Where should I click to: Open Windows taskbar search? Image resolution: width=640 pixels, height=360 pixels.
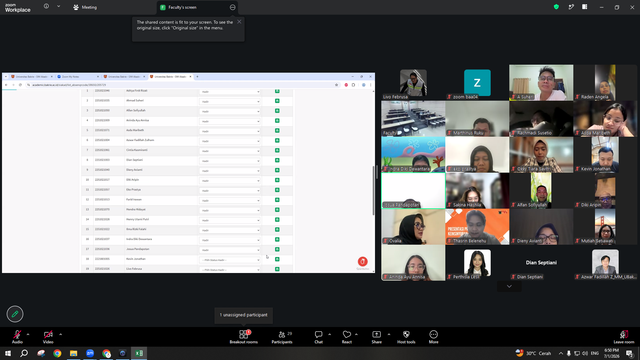pos(24,353)
